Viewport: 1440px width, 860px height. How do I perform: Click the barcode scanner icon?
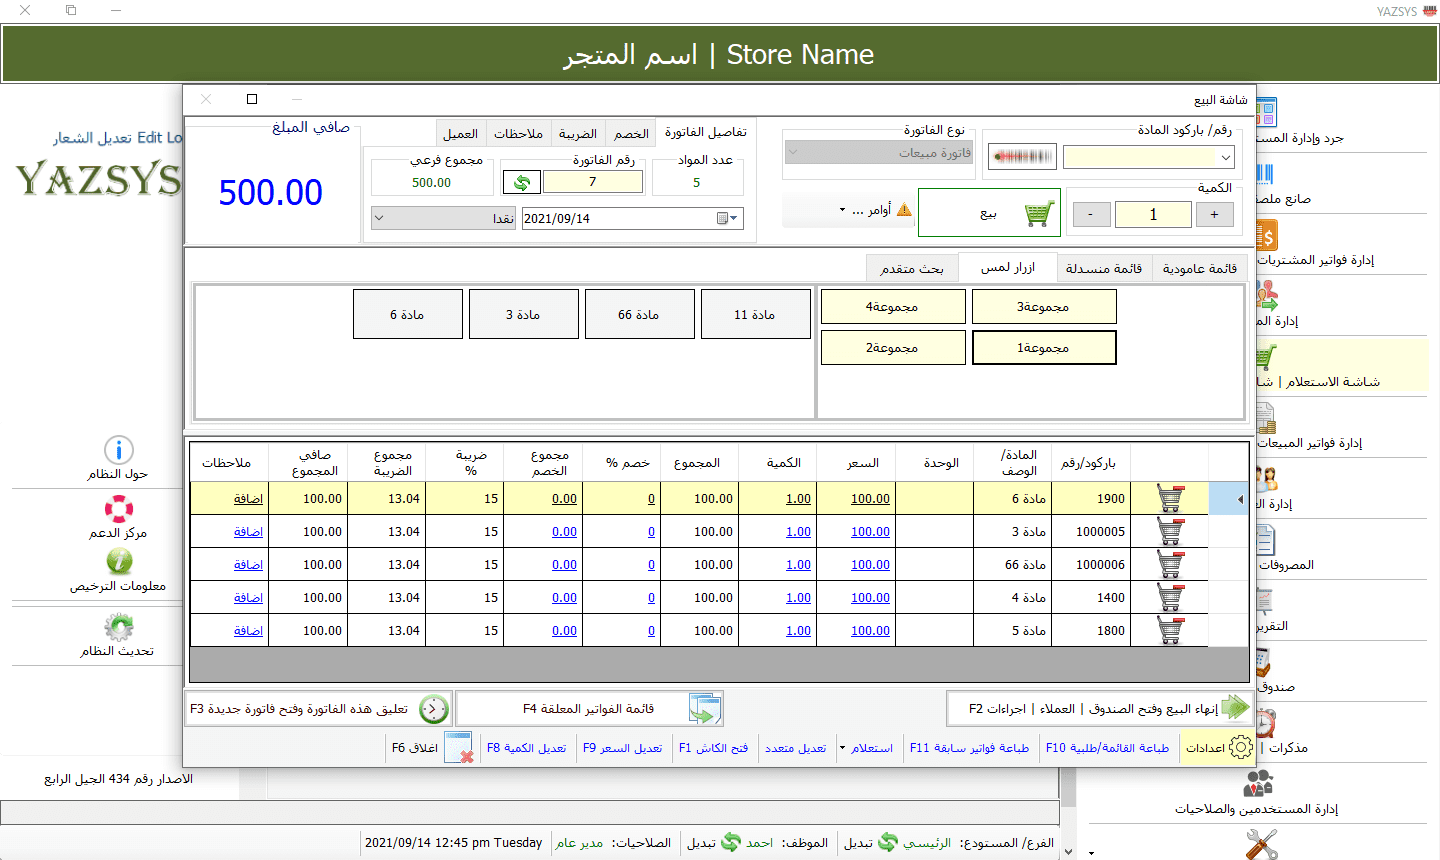pos(1022,157)
